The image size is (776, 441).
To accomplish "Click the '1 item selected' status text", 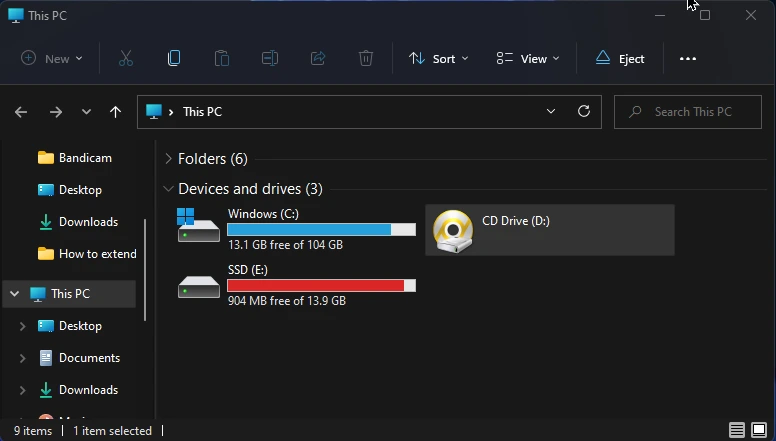I will 112,431.
